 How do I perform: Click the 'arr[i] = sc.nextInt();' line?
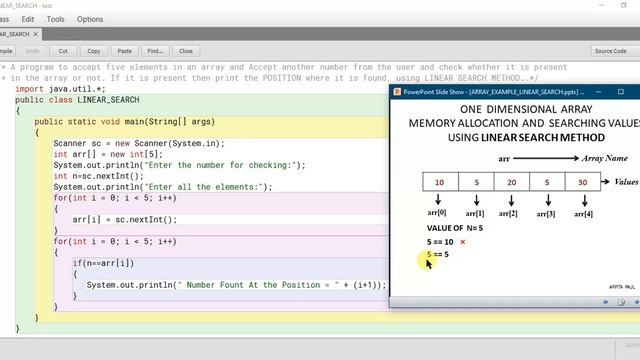click(x=124, y=220)
